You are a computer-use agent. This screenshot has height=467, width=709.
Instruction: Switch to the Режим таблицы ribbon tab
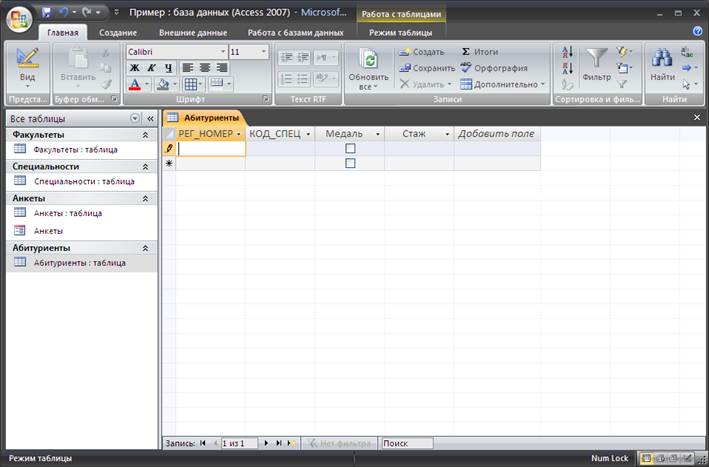coord(401,33)
